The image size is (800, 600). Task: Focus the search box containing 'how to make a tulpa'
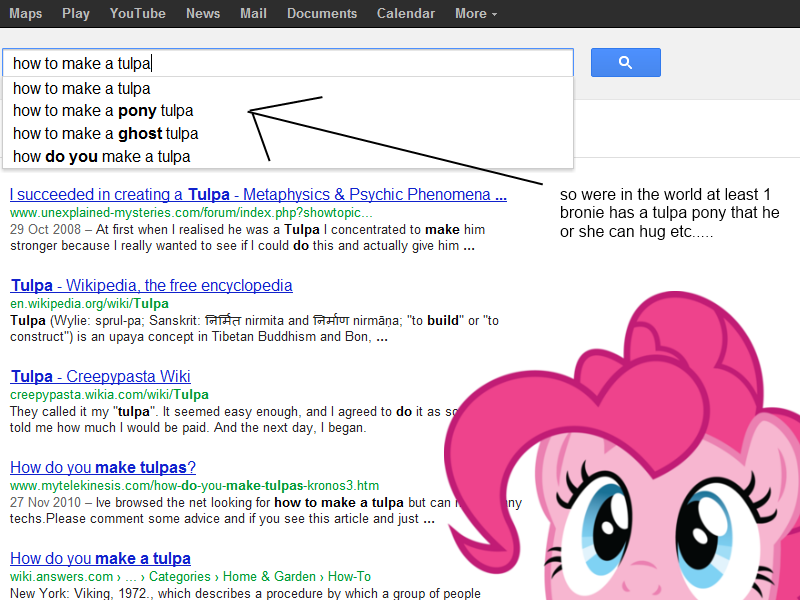pyautogui.click(x=288, y=63)
